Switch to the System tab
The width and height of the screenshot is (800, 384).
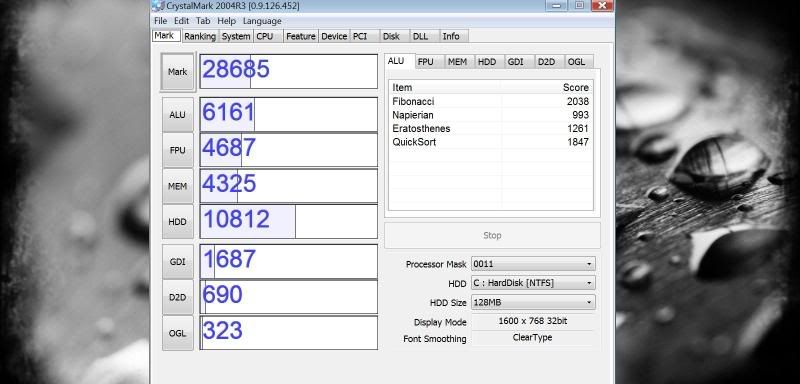236,36
